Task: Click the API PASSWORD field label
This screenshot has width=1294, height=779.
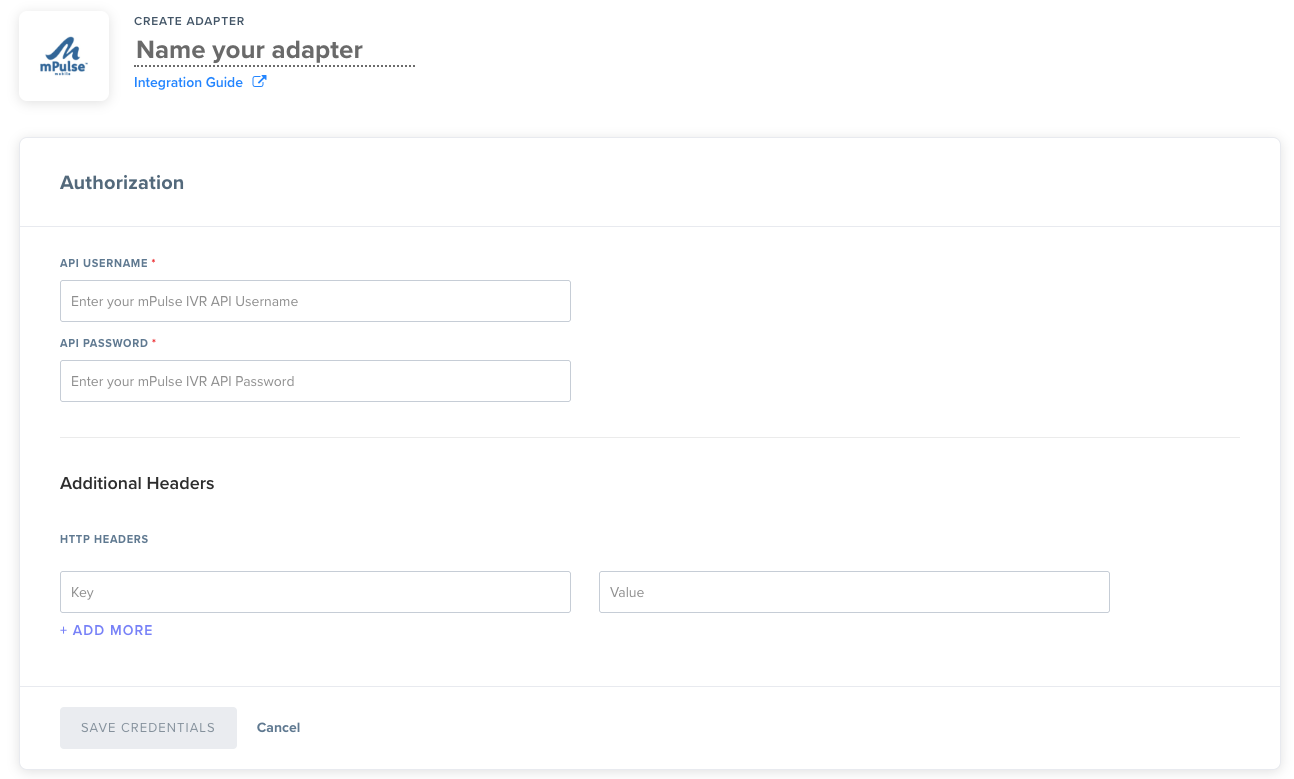Action: (x=104, y=343)
